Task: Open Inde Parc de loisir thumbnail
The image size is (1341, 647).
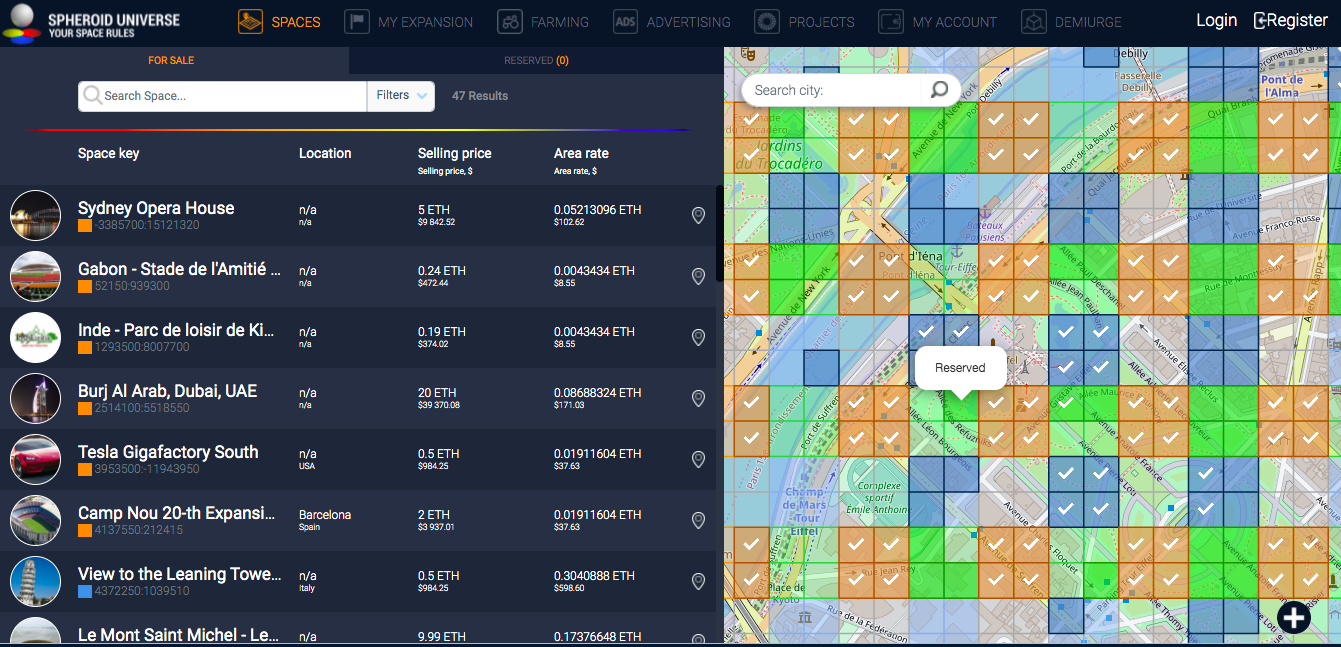Action: (35, 337)
